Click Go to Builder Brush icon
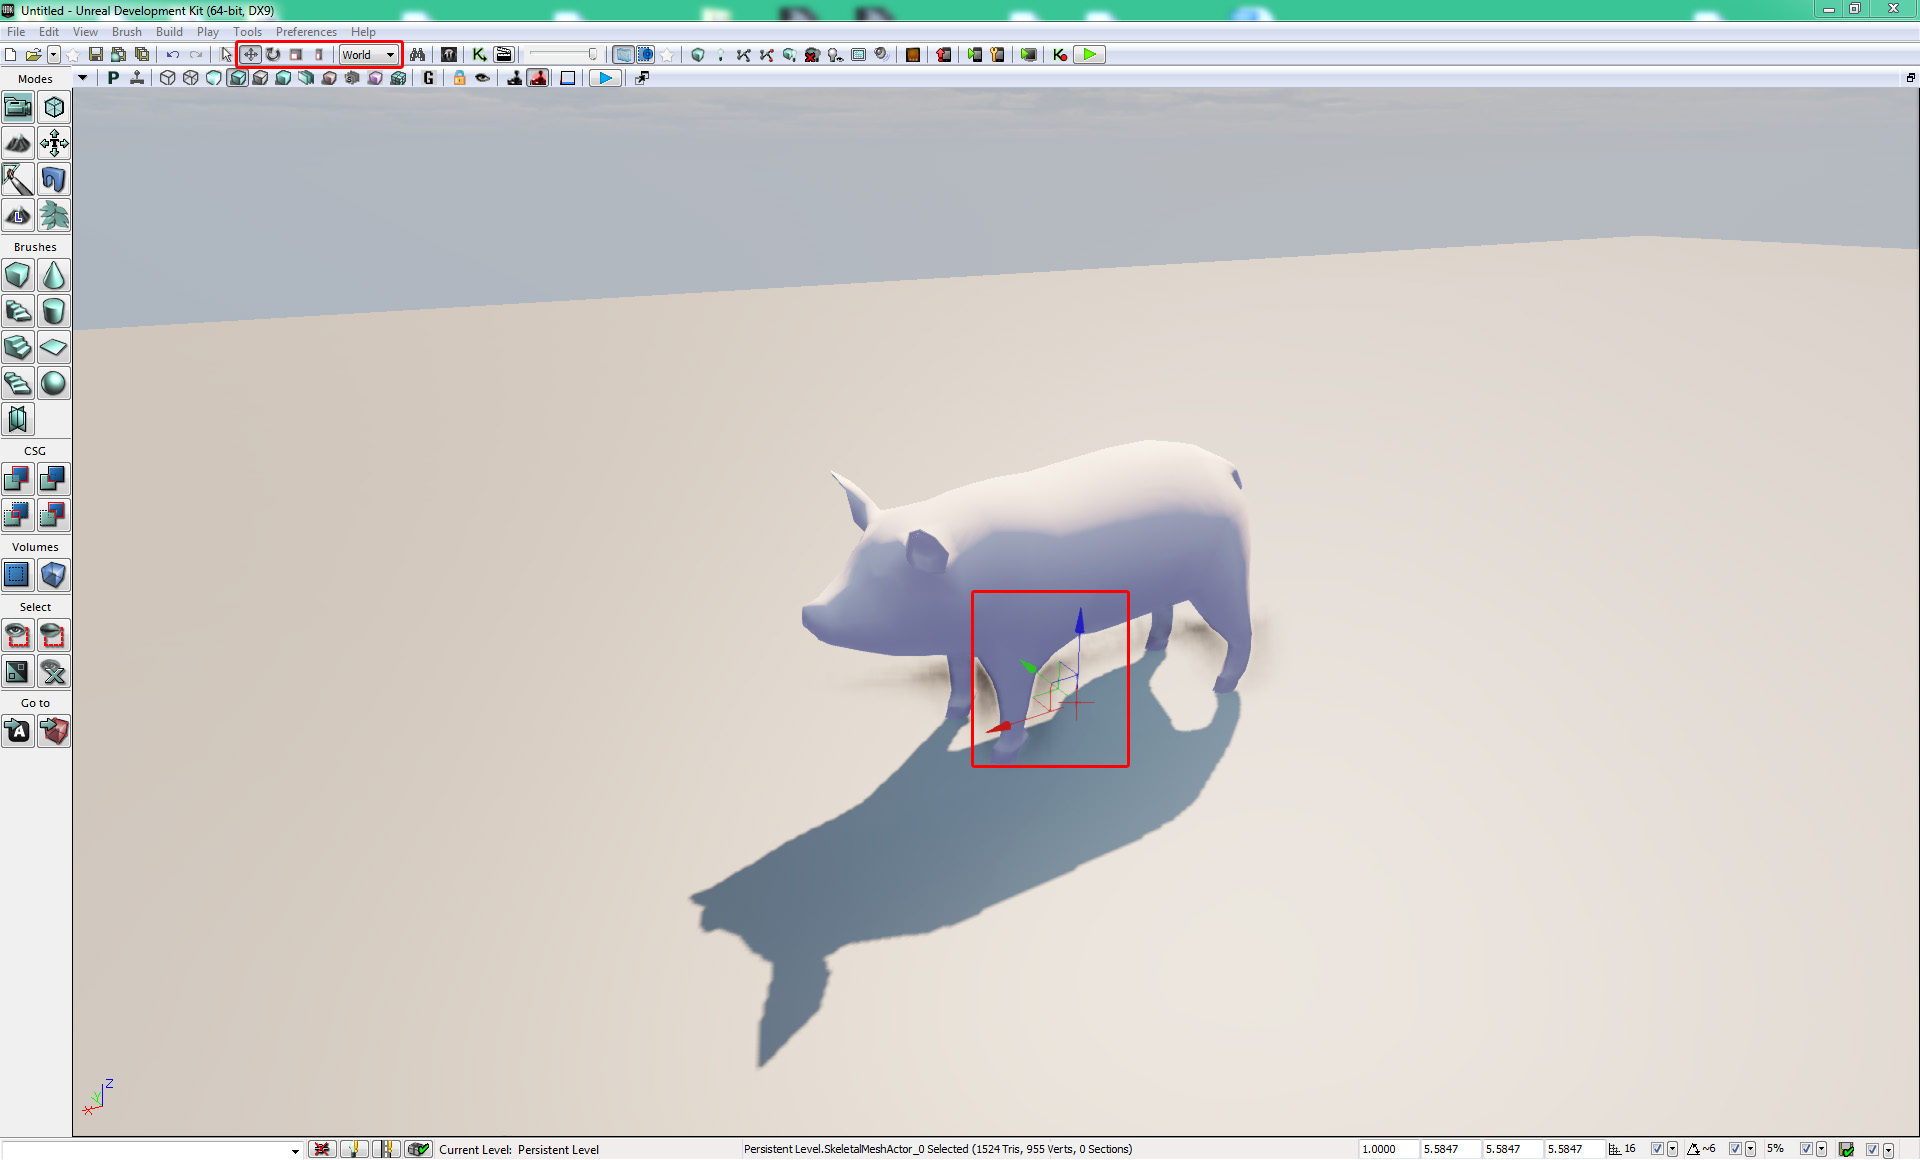Screen dimensions: 1920x1160 click(x=54, y=731)
